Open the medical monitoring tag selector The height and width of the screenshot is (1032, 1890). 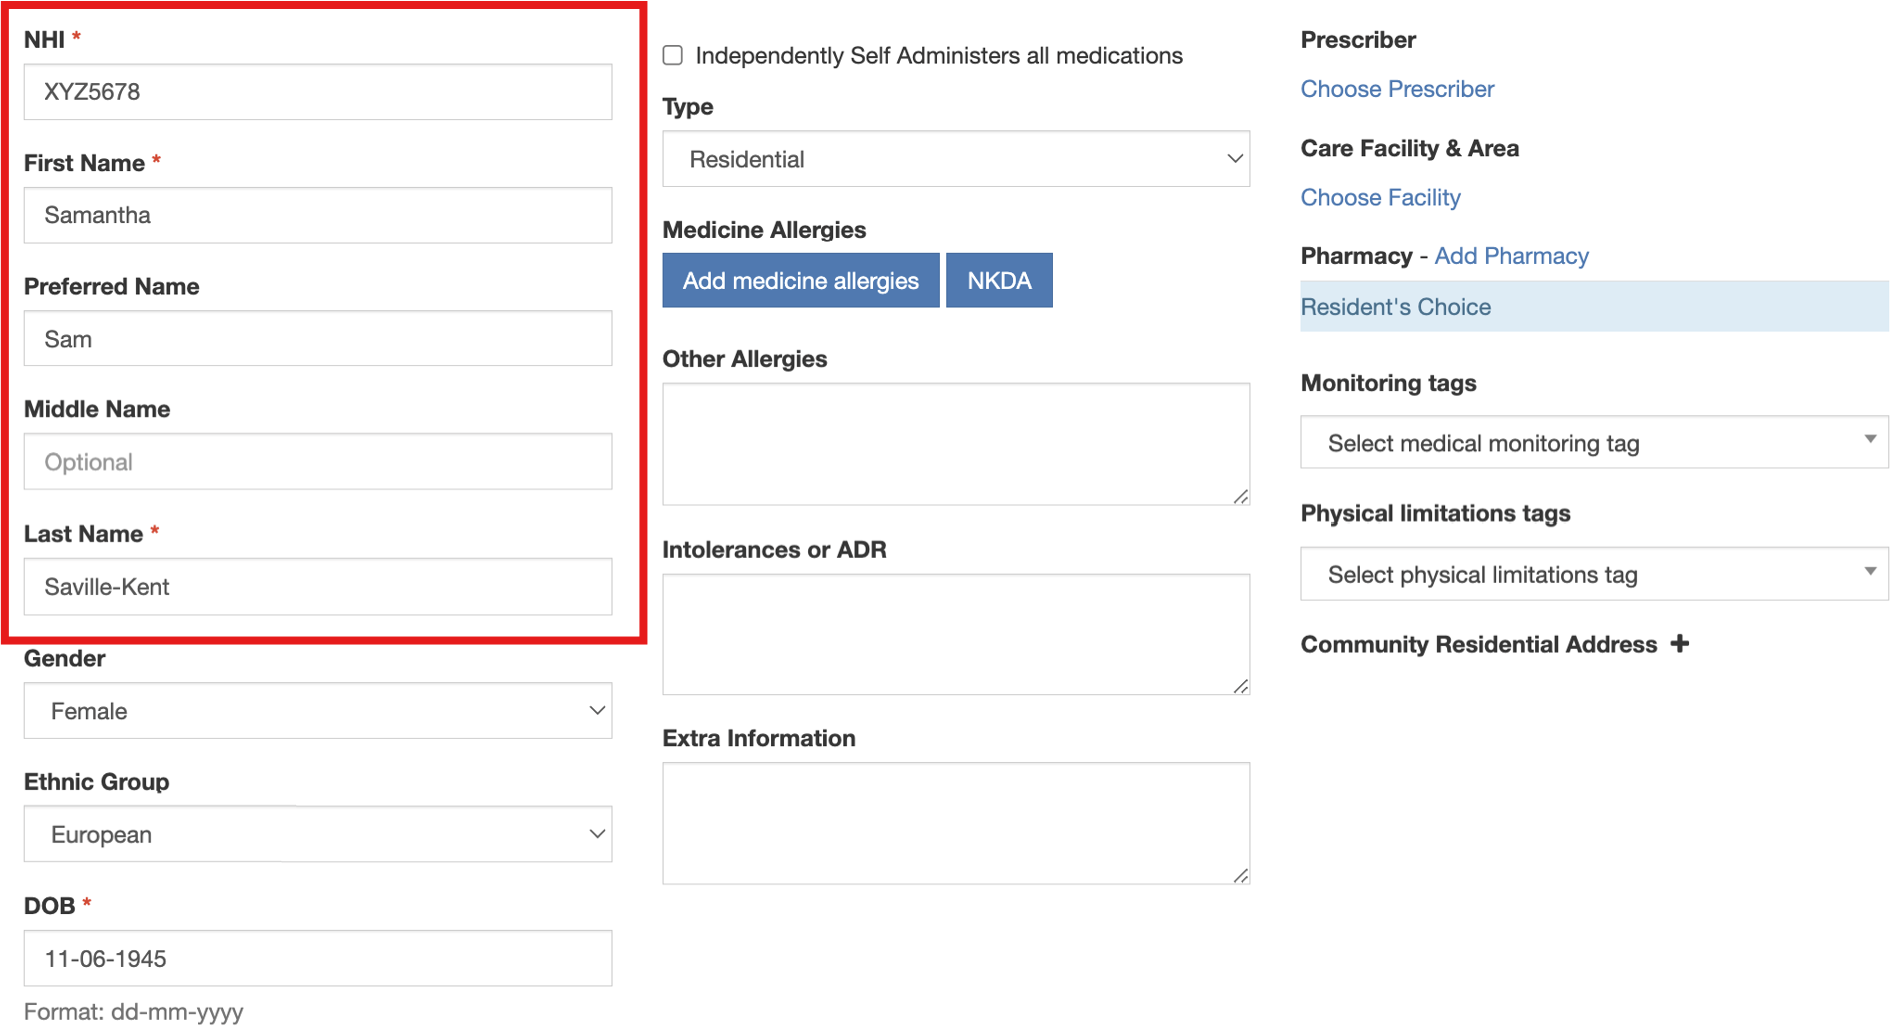pyautogui.click(x=1590, y=443)
